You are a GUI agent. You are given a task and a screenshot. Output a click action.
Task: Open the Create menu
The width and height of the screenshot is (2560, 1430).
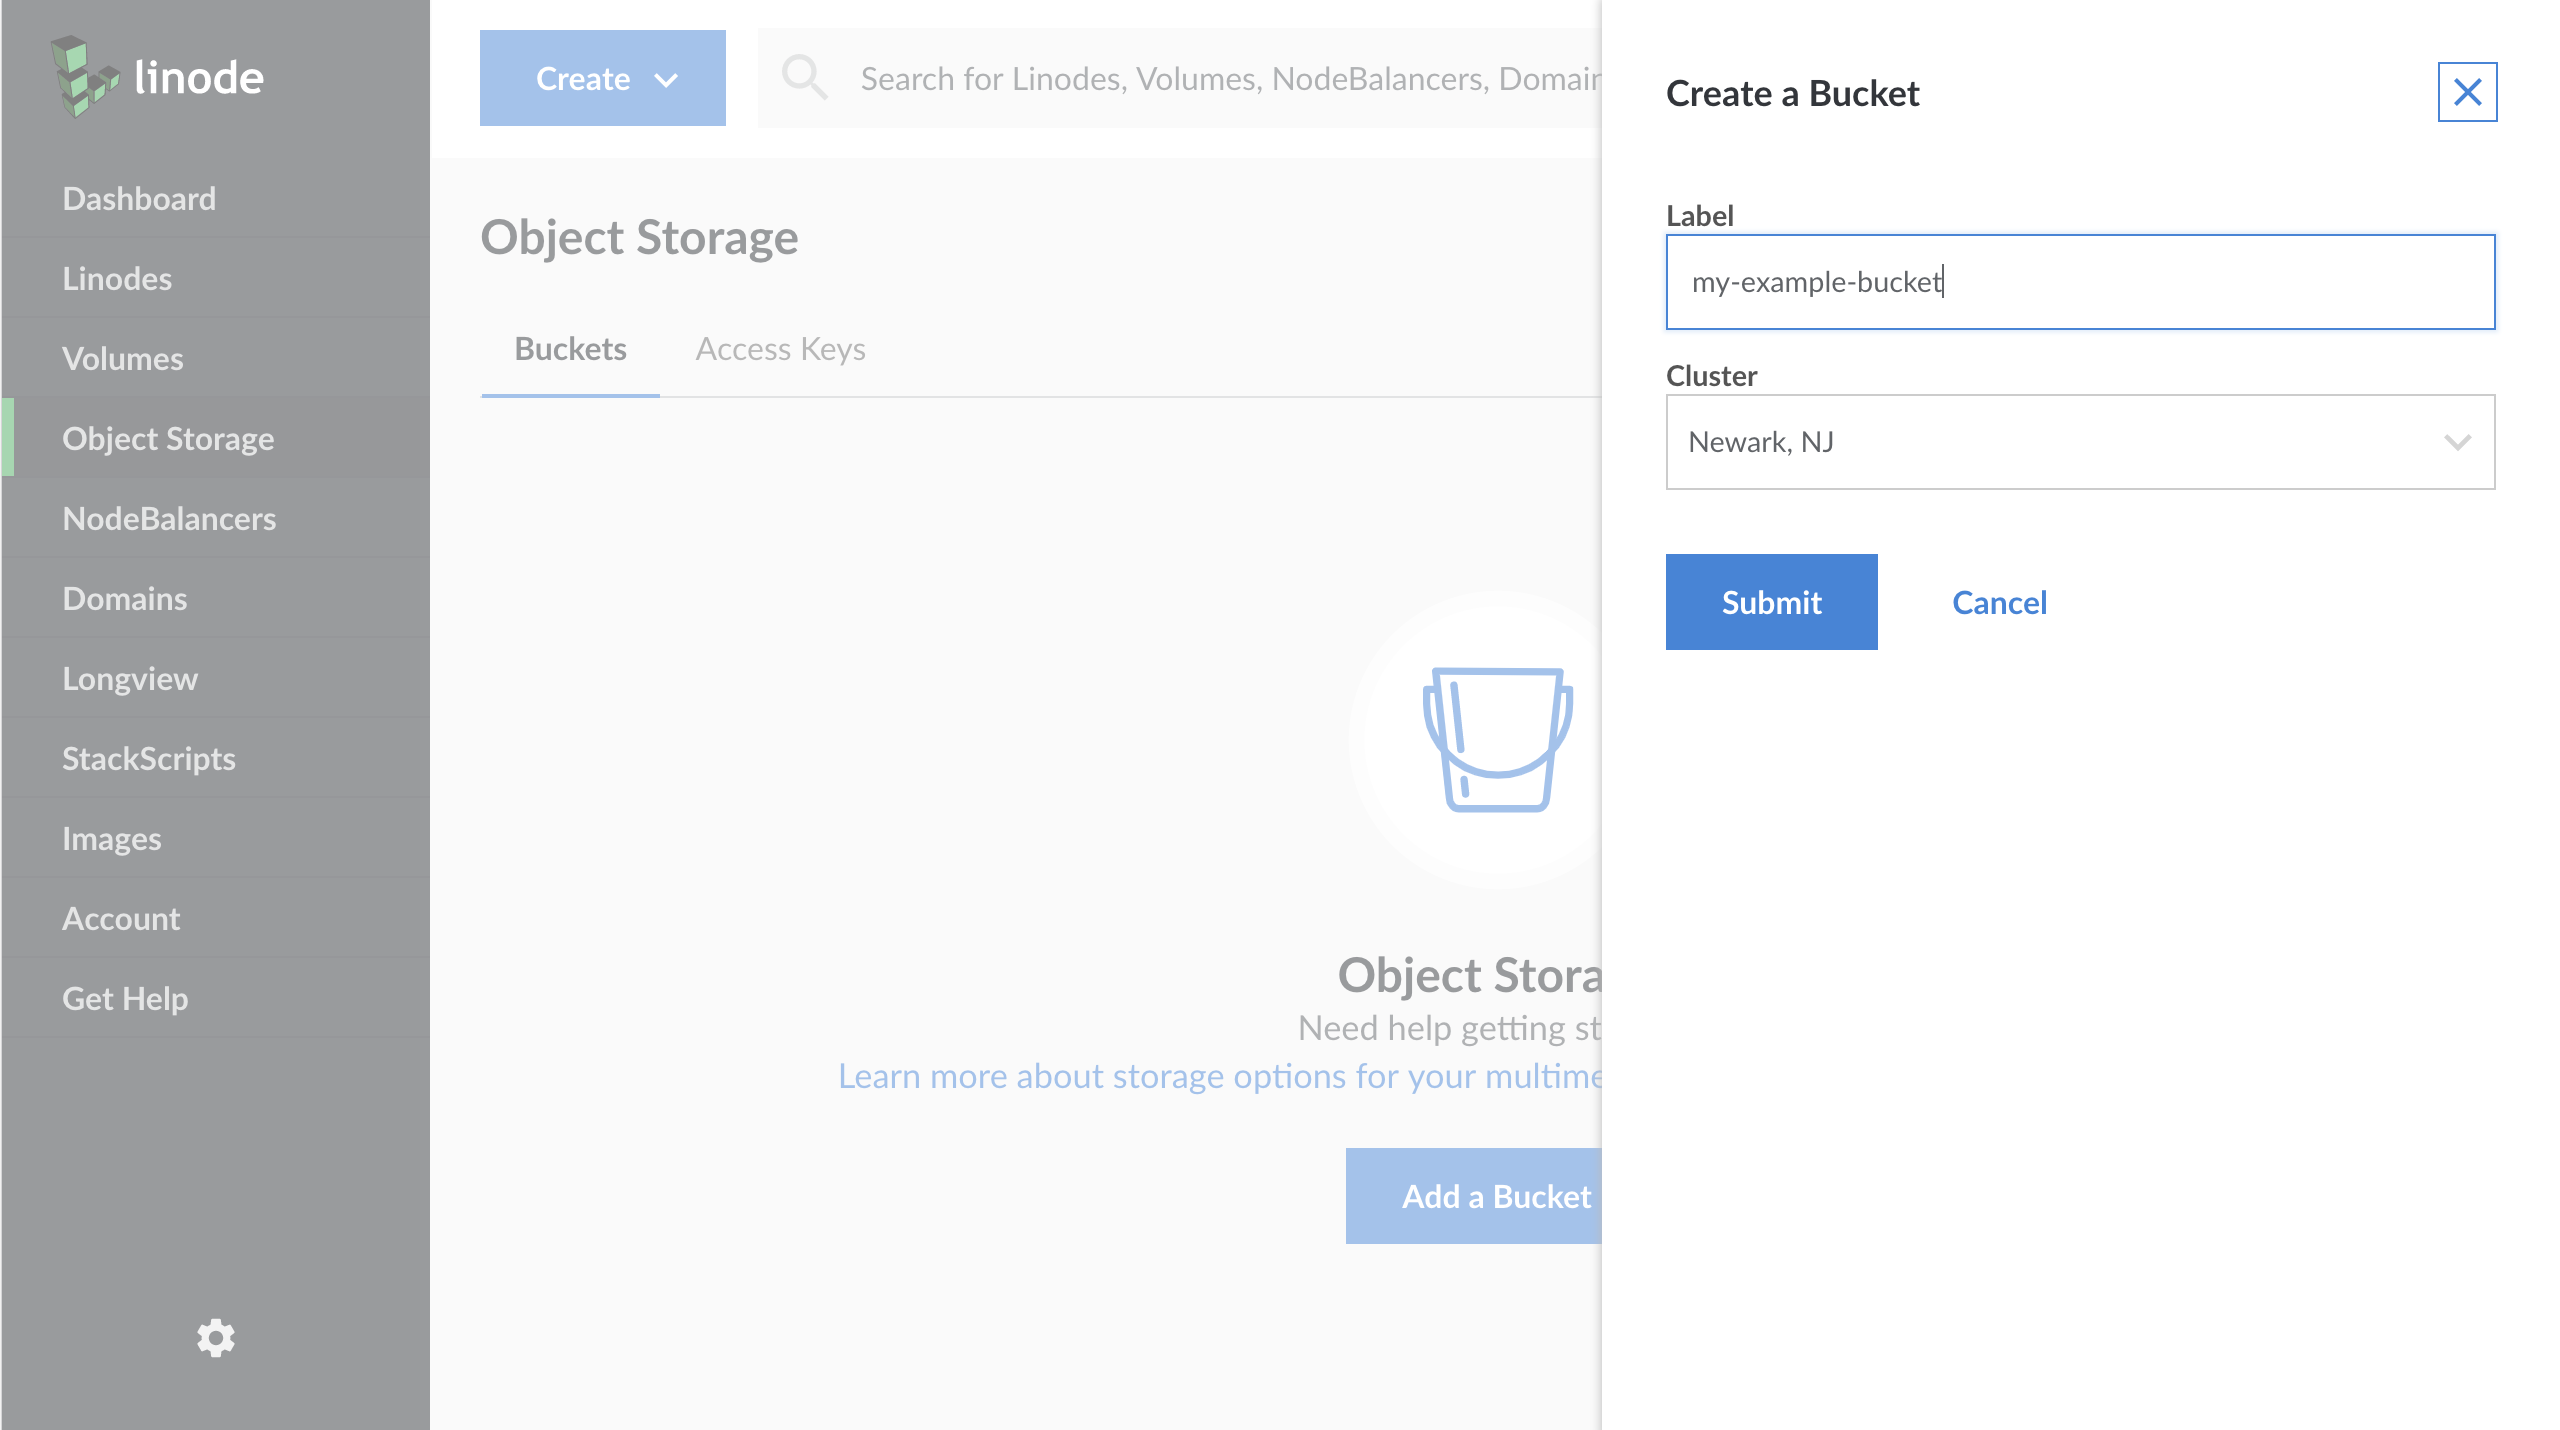tap(602, 78)
